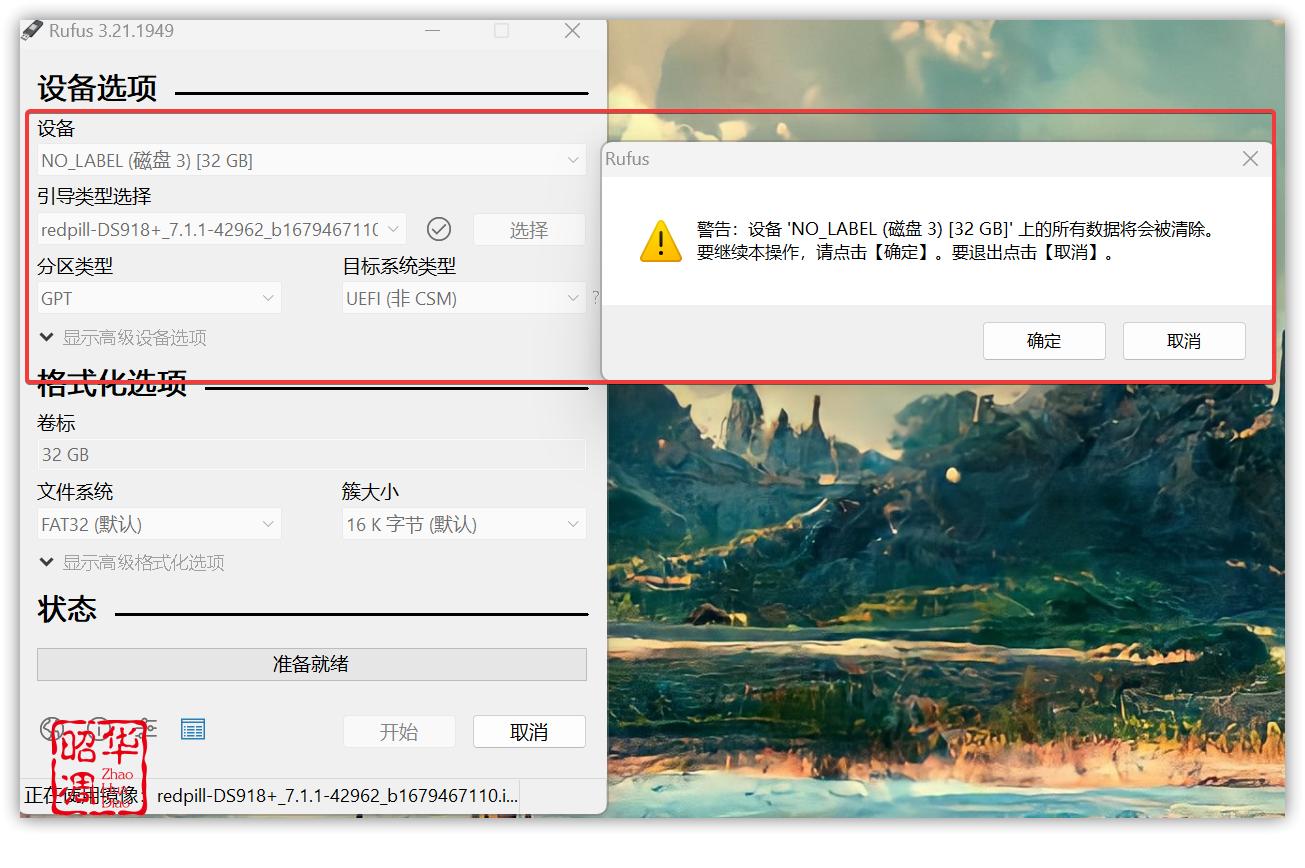Click the About info icon
This screenshot has width=1305, height=868.
(x=97, y=728)
